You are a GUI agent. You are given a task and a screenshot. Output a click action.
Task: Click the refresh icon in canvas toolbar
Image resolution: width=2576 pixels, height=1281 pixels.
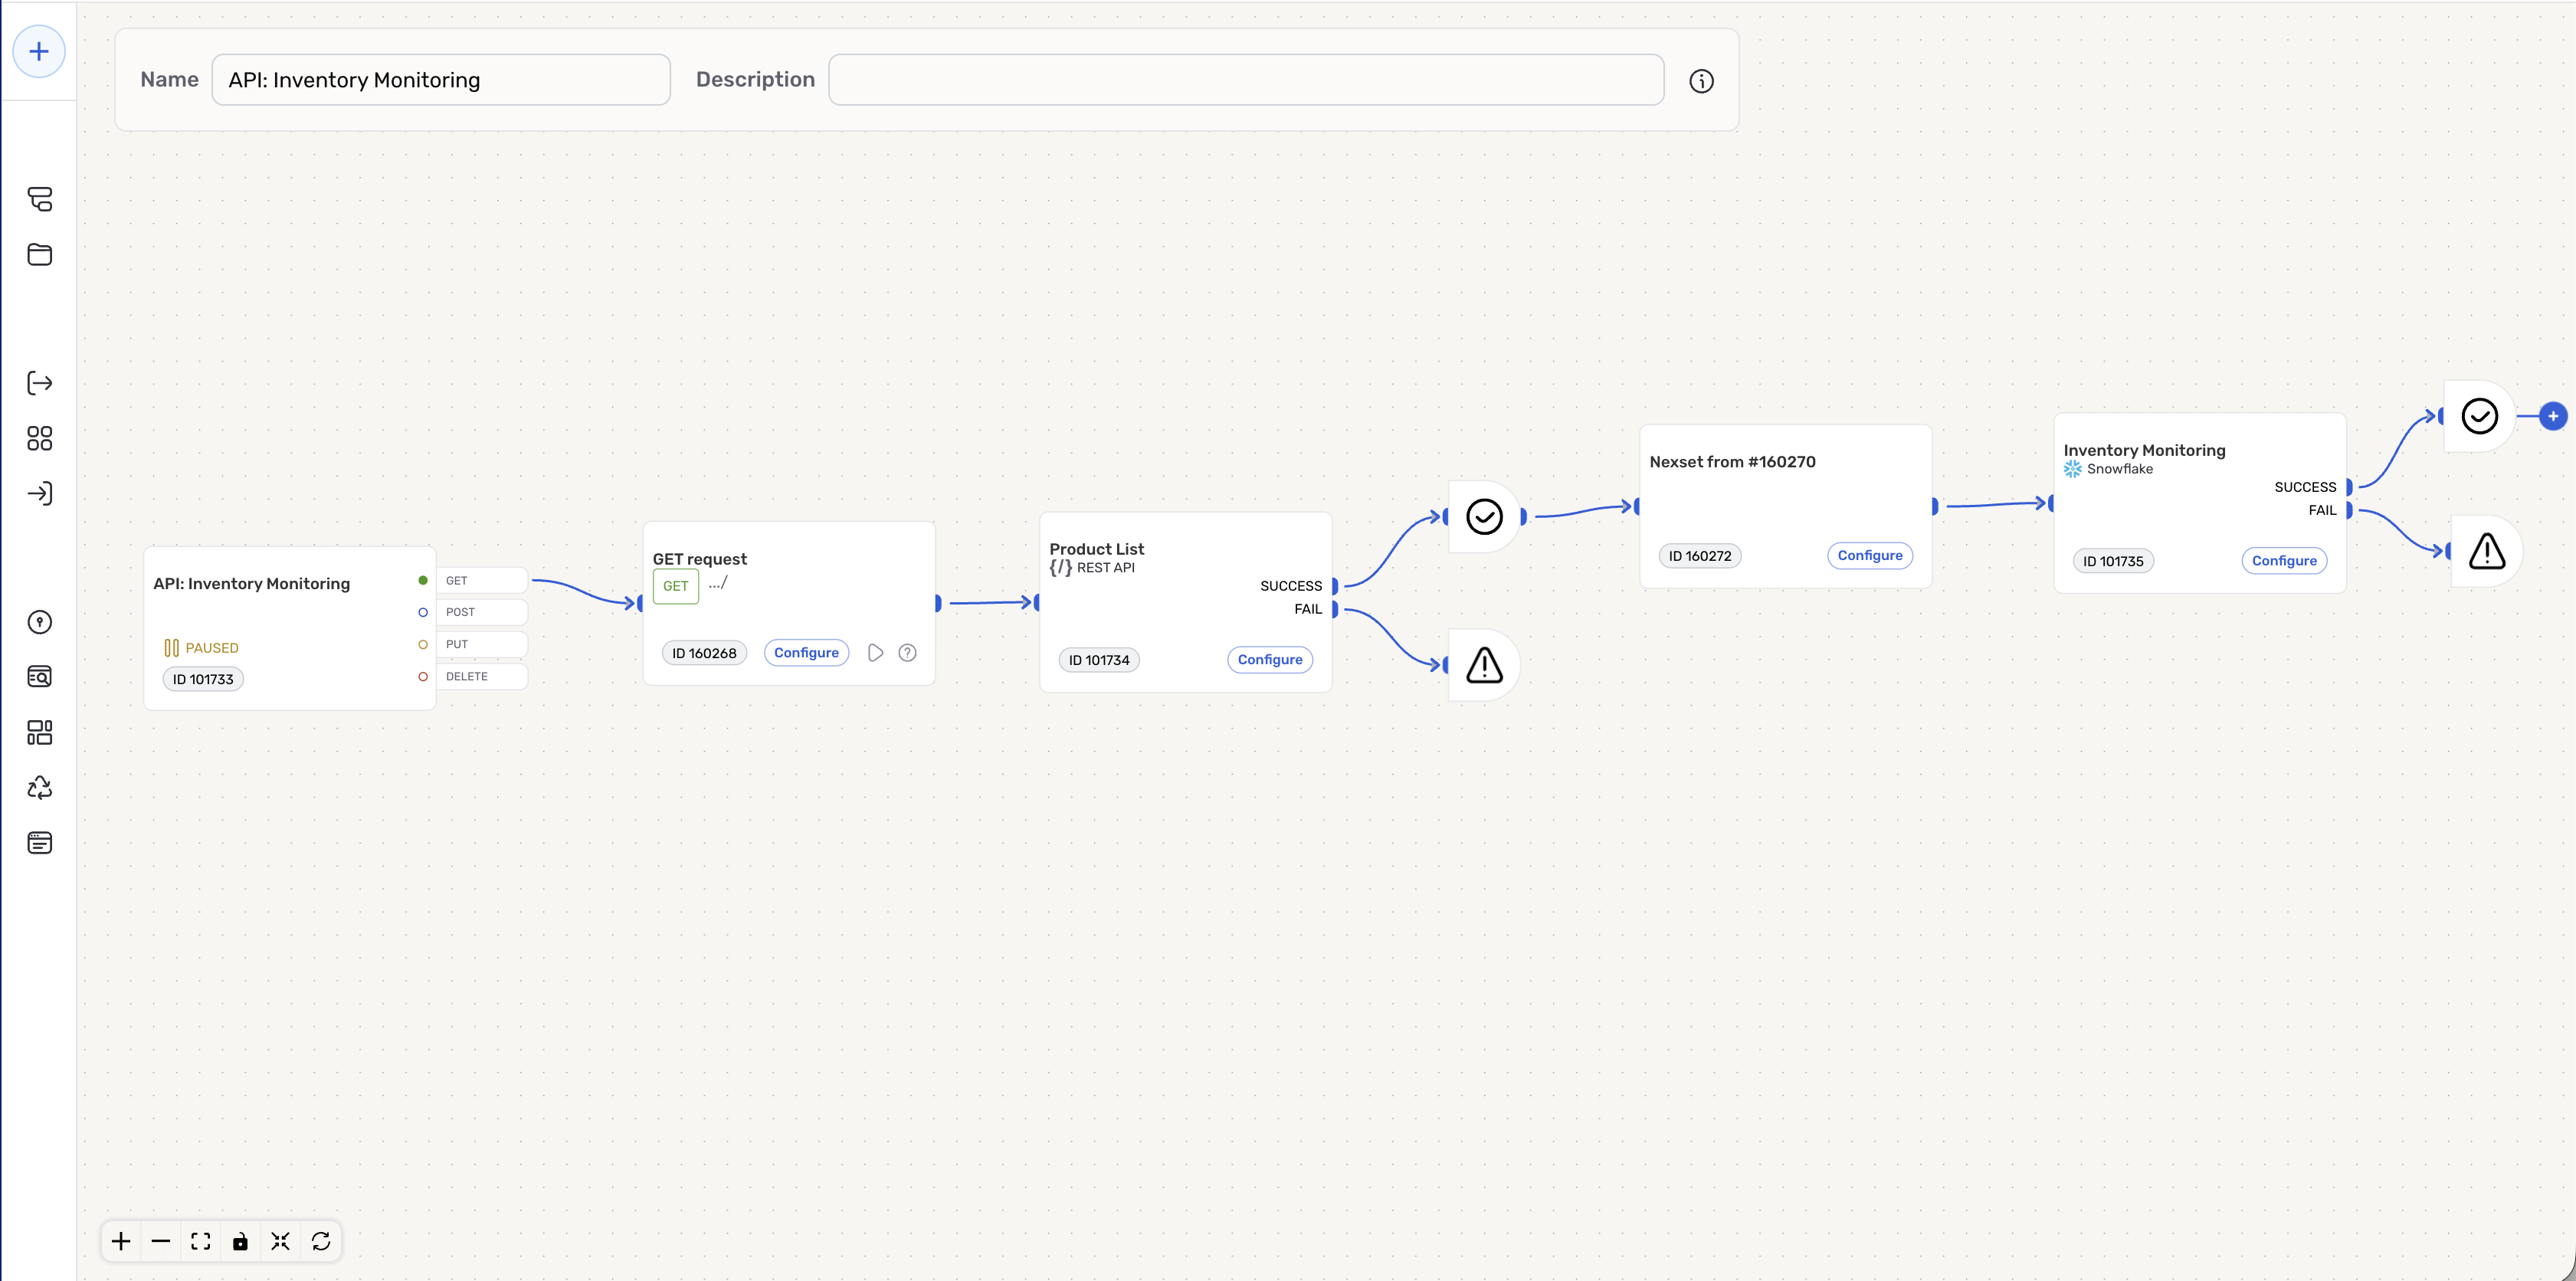point(321,1241)
